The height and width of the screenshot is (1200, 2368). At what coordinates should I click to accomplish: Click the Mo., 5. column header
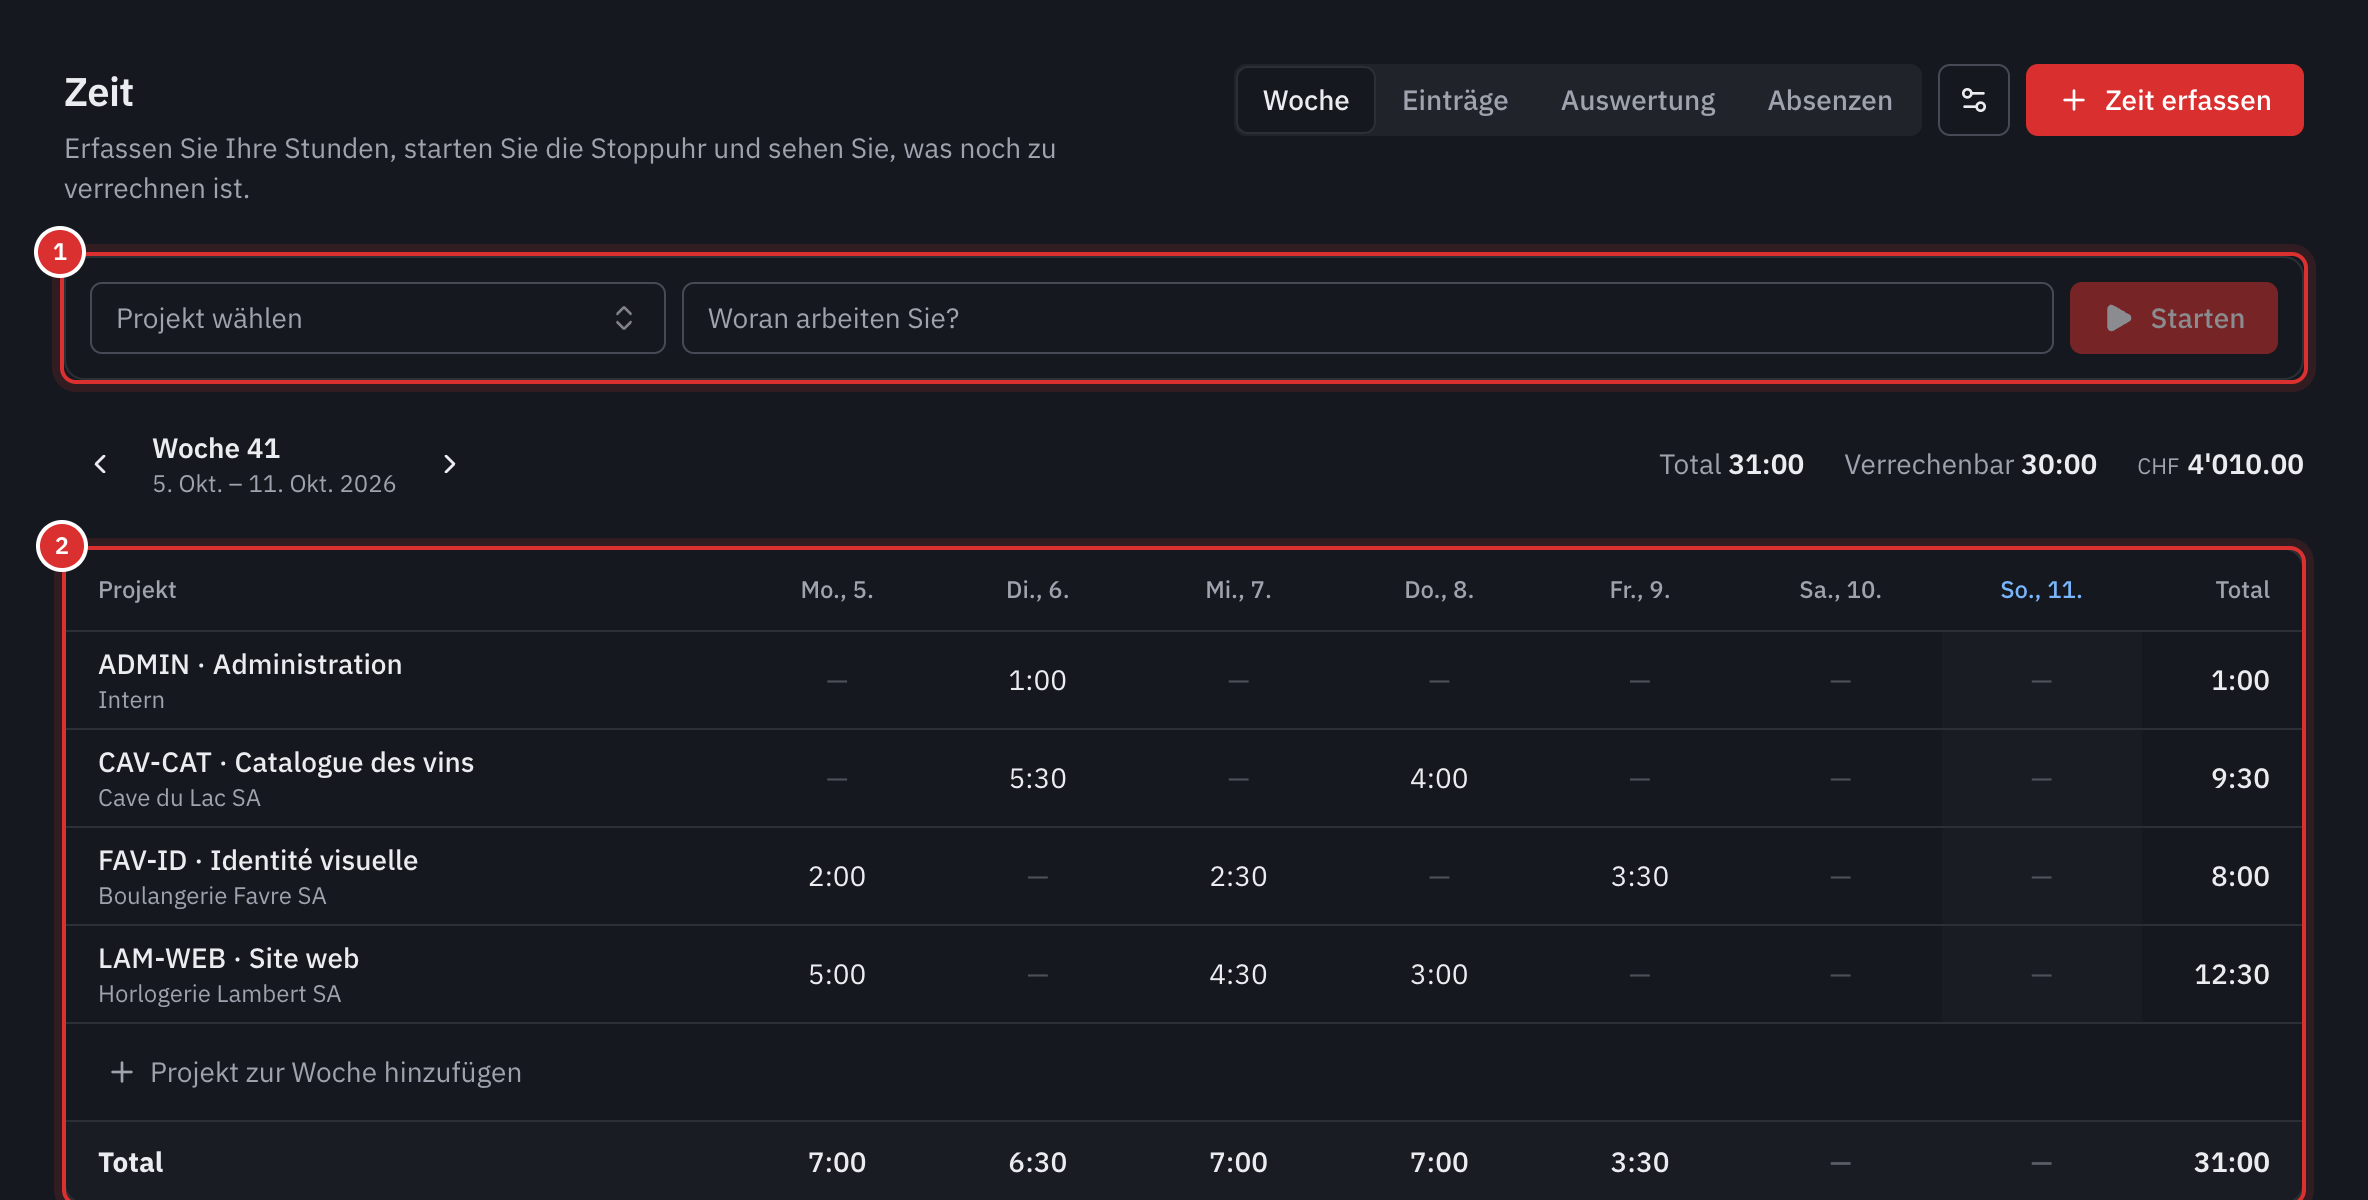click(x=837, y=590)
